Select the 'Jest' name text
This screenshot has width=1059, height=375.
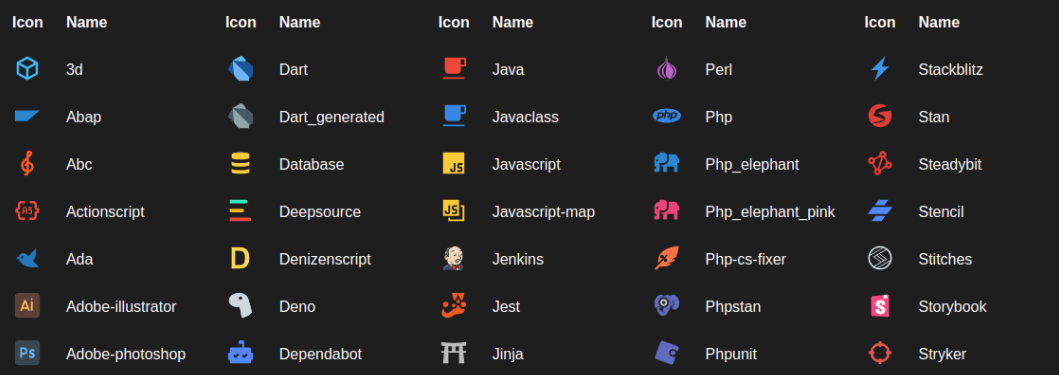(x=506, y=306)
